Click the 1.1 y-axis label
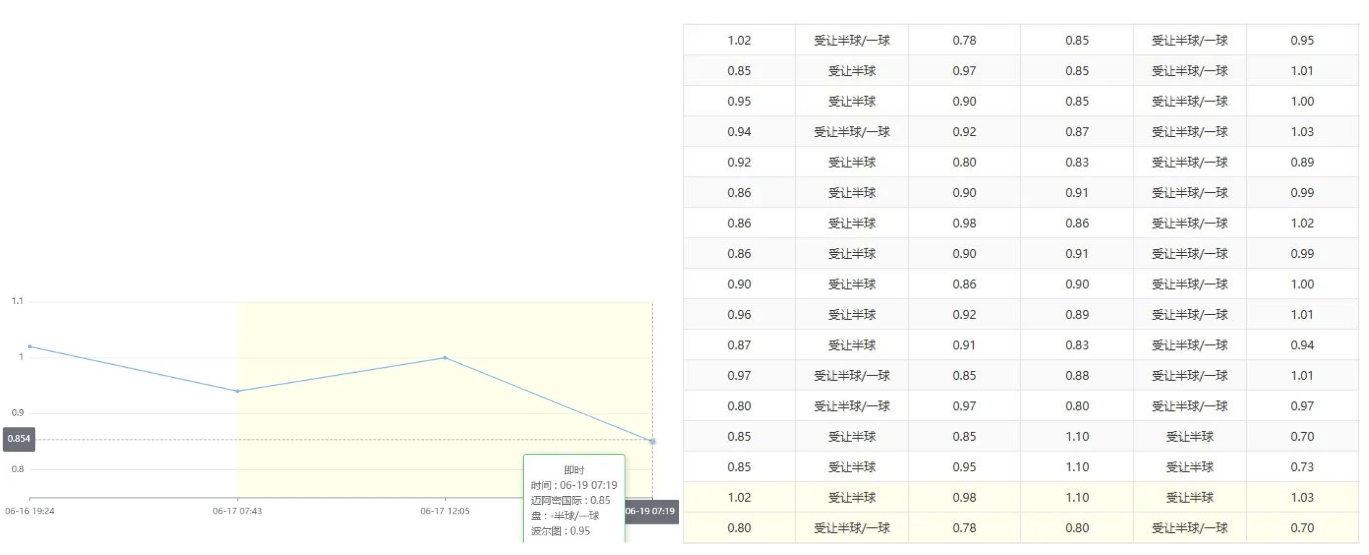 tap(17, 301)
